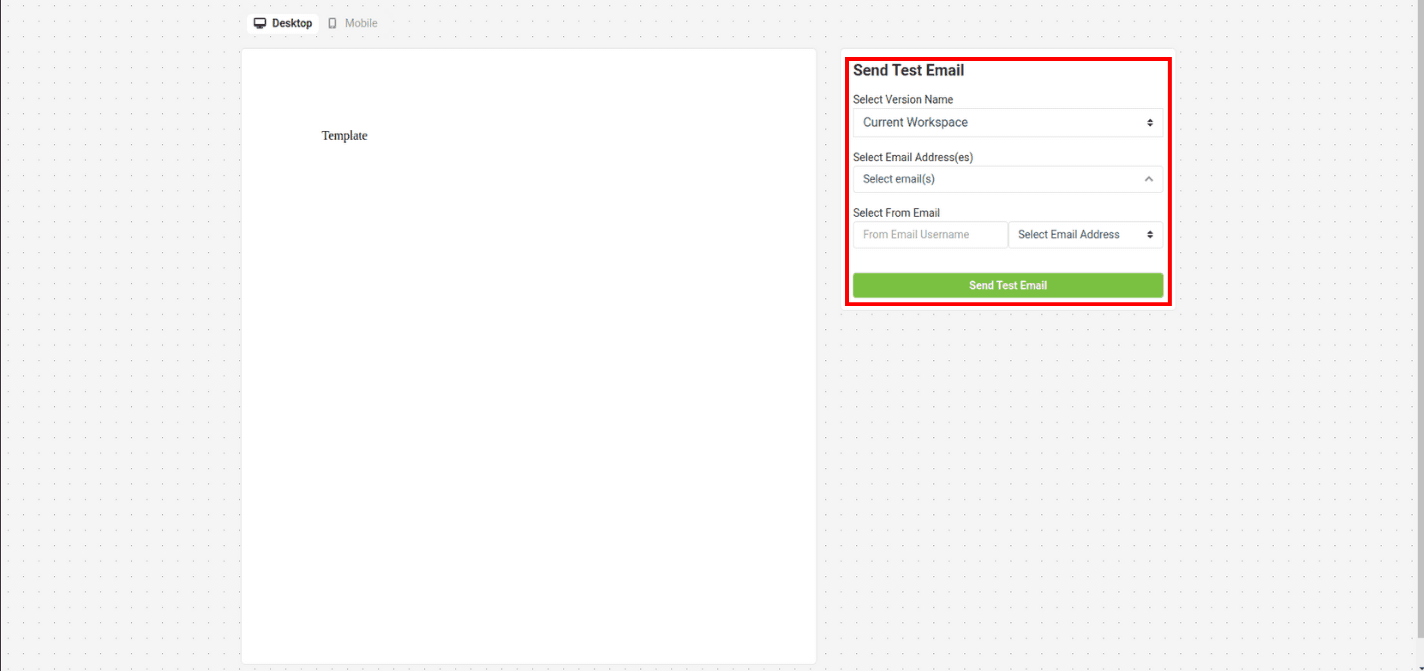The image size is (1424, 671).
Task: Click the green Send Test Email button
Action: point(1008,285)
